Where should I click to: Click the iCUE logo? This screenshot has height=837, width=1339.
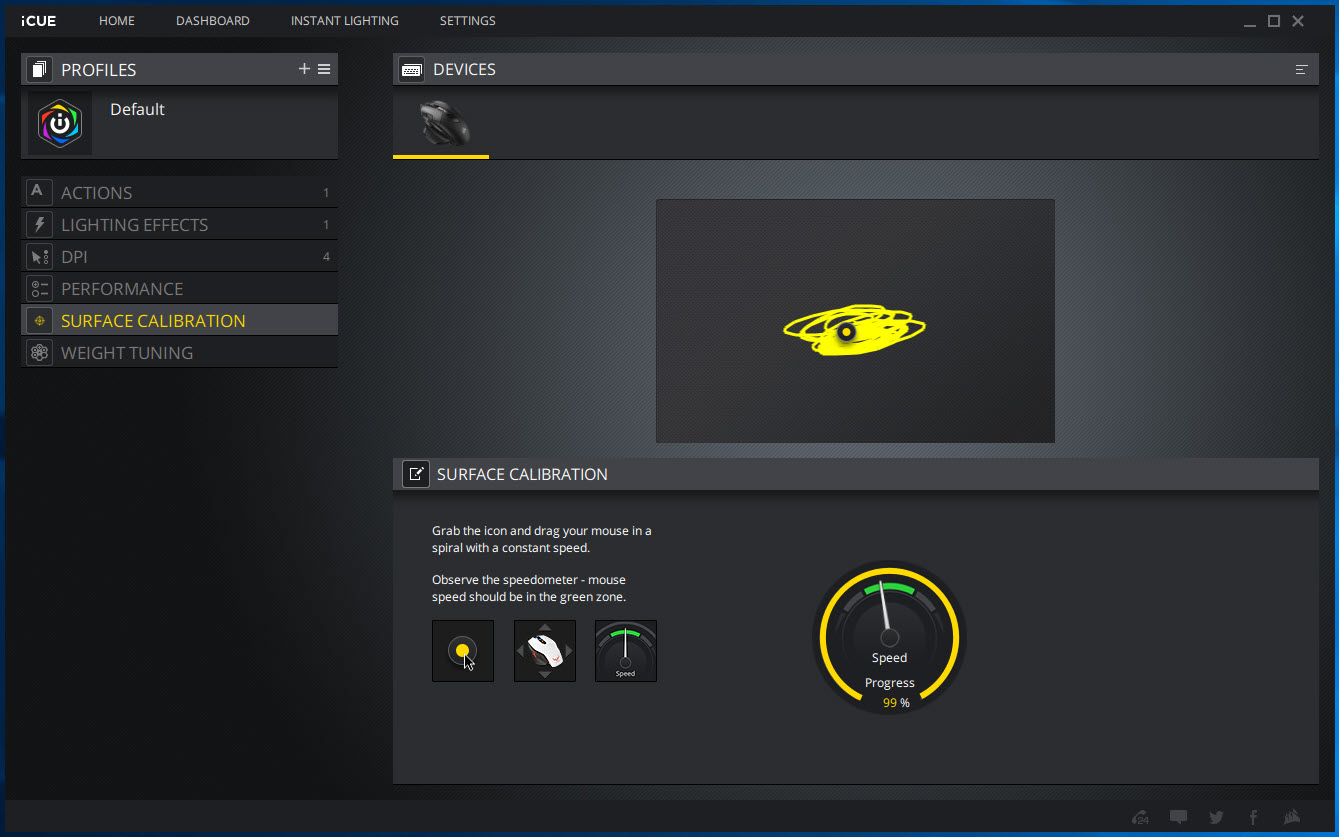click(38, 21)
